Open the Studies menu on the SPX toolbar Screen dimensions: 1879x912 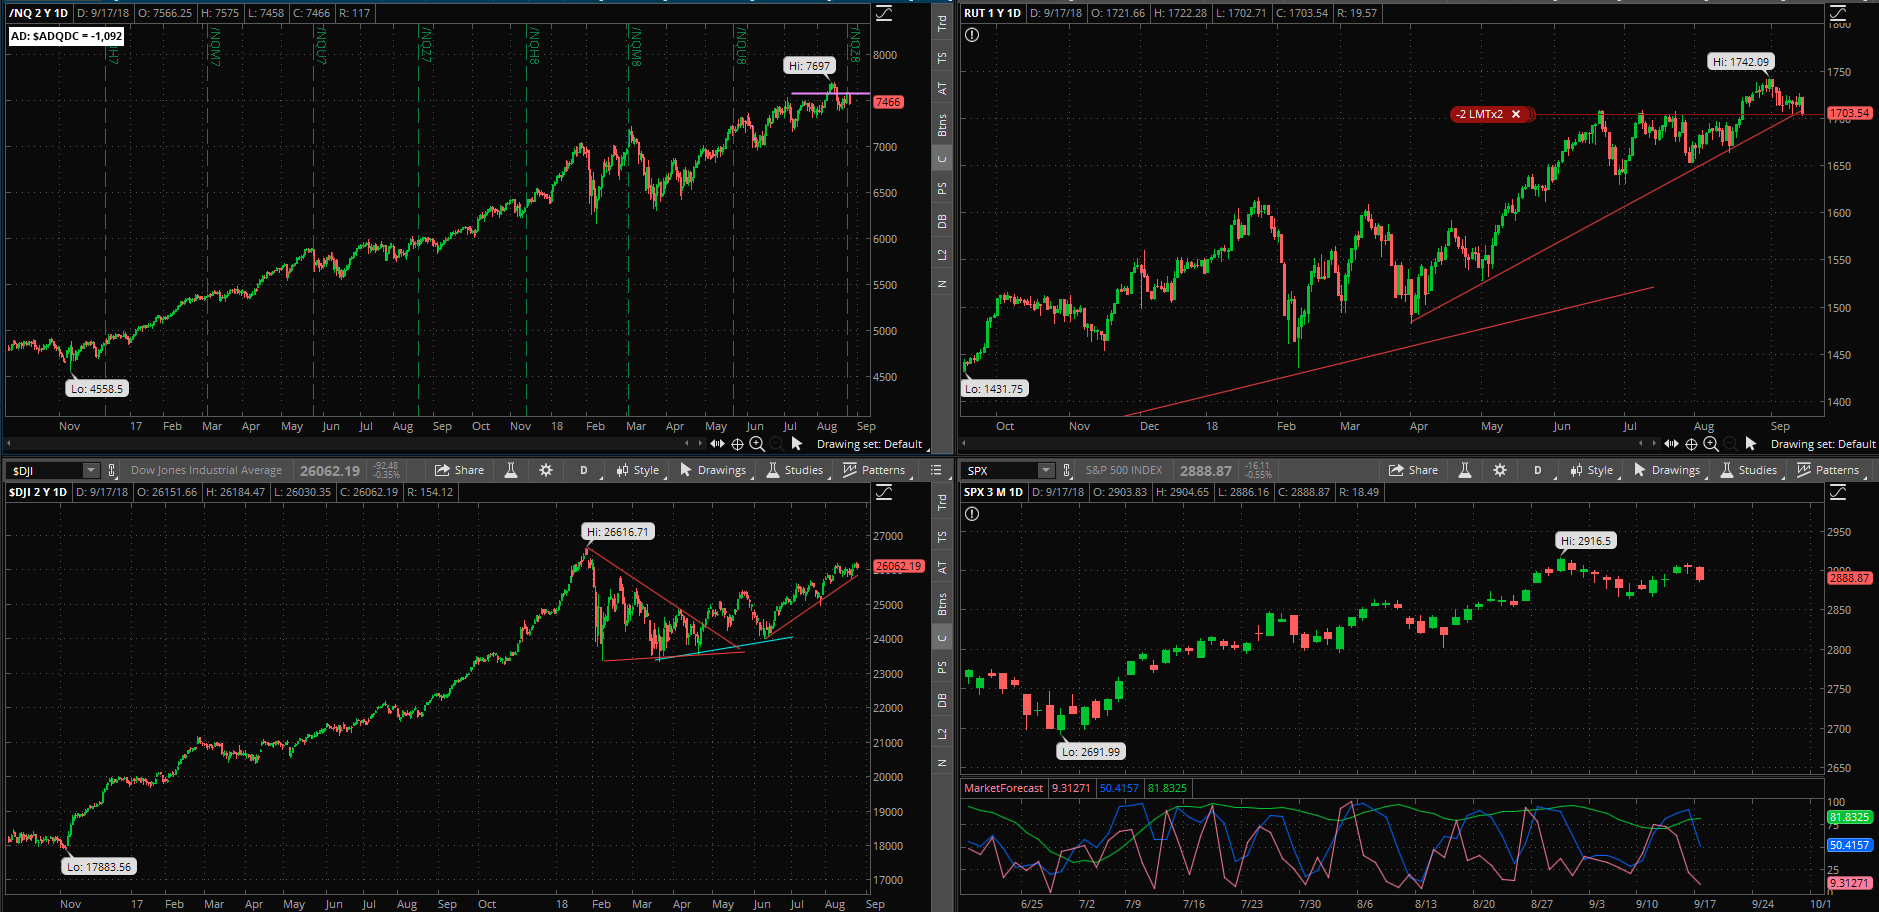pos(1749,470)
